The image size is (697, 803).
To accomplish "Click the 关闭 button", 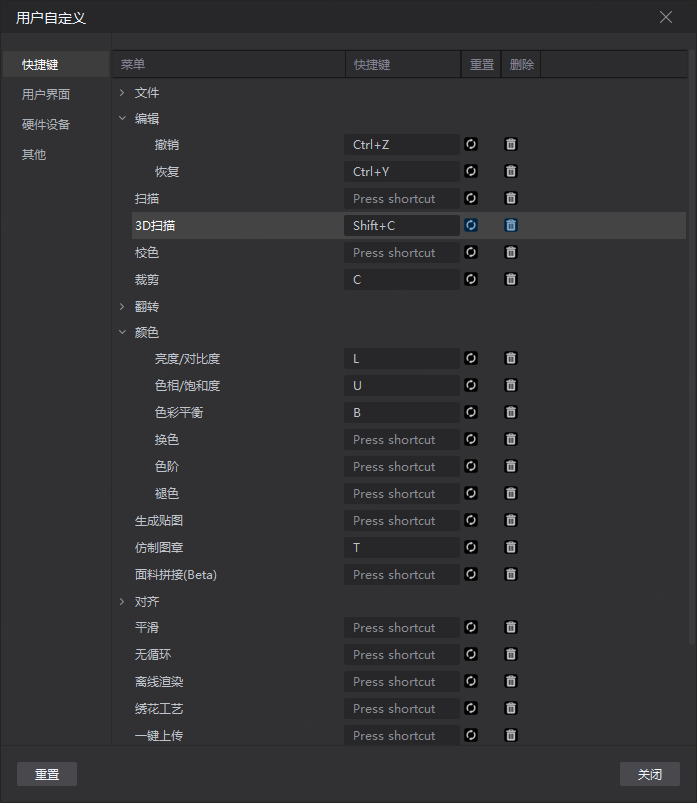I will [x=649, y=774].
